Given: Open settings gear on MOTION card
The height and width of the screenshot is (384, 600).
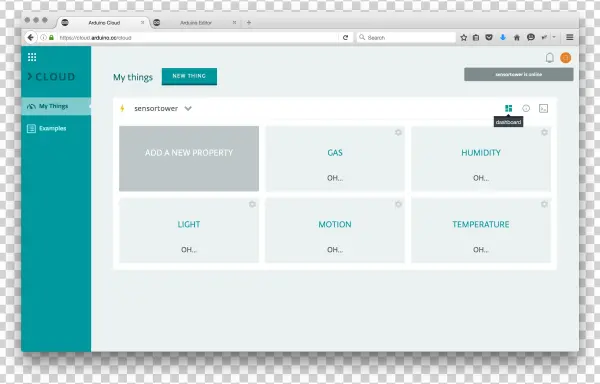Looking at the screenshot, I should click(x=398, y=204).
